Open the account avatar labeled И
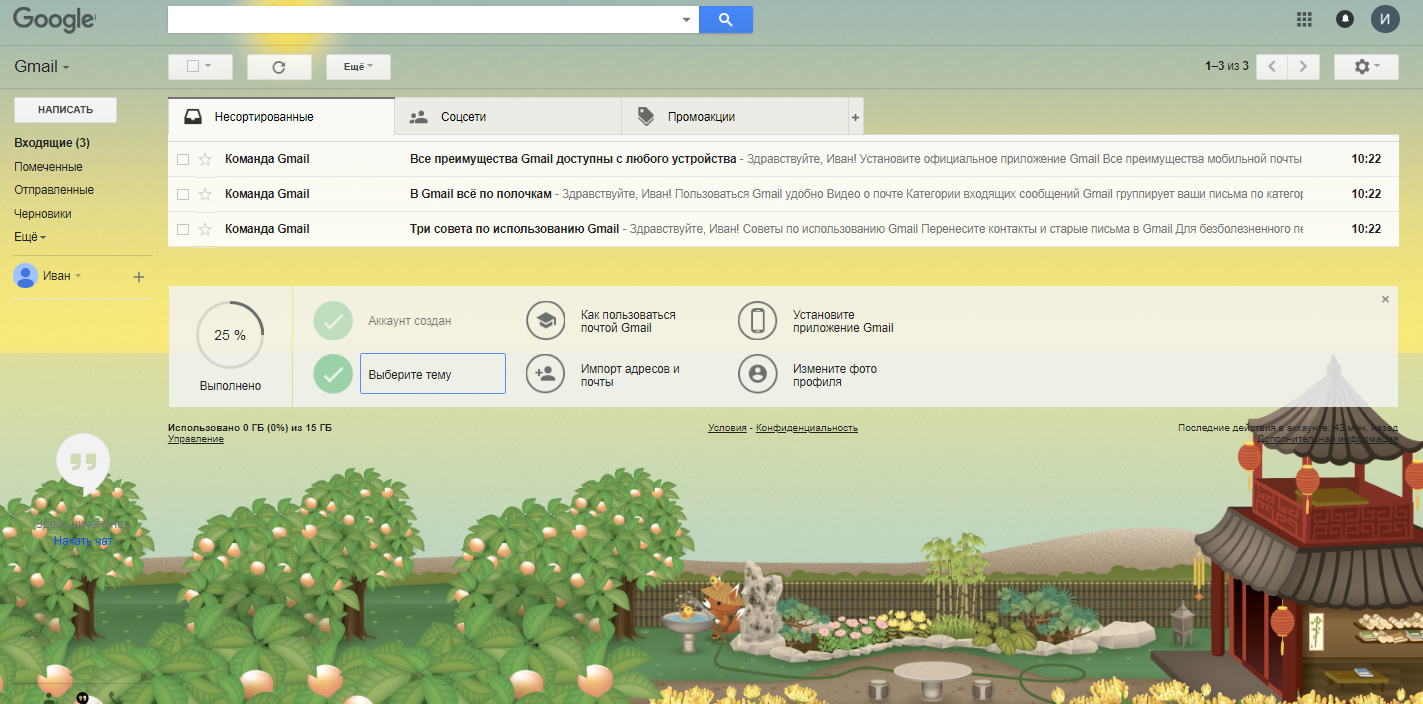1423x704 pixels. click(x=1385, y=19)
